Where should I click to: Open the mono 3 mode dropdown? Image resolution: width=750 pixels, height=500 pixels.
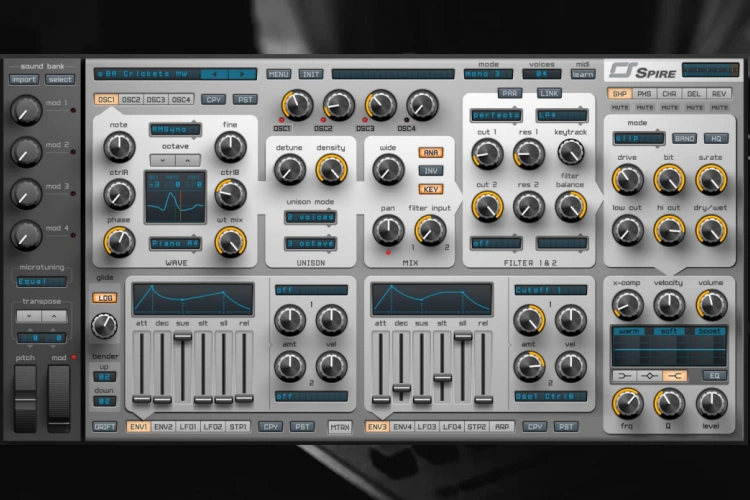pyautogui.click(x=488, y=74)
